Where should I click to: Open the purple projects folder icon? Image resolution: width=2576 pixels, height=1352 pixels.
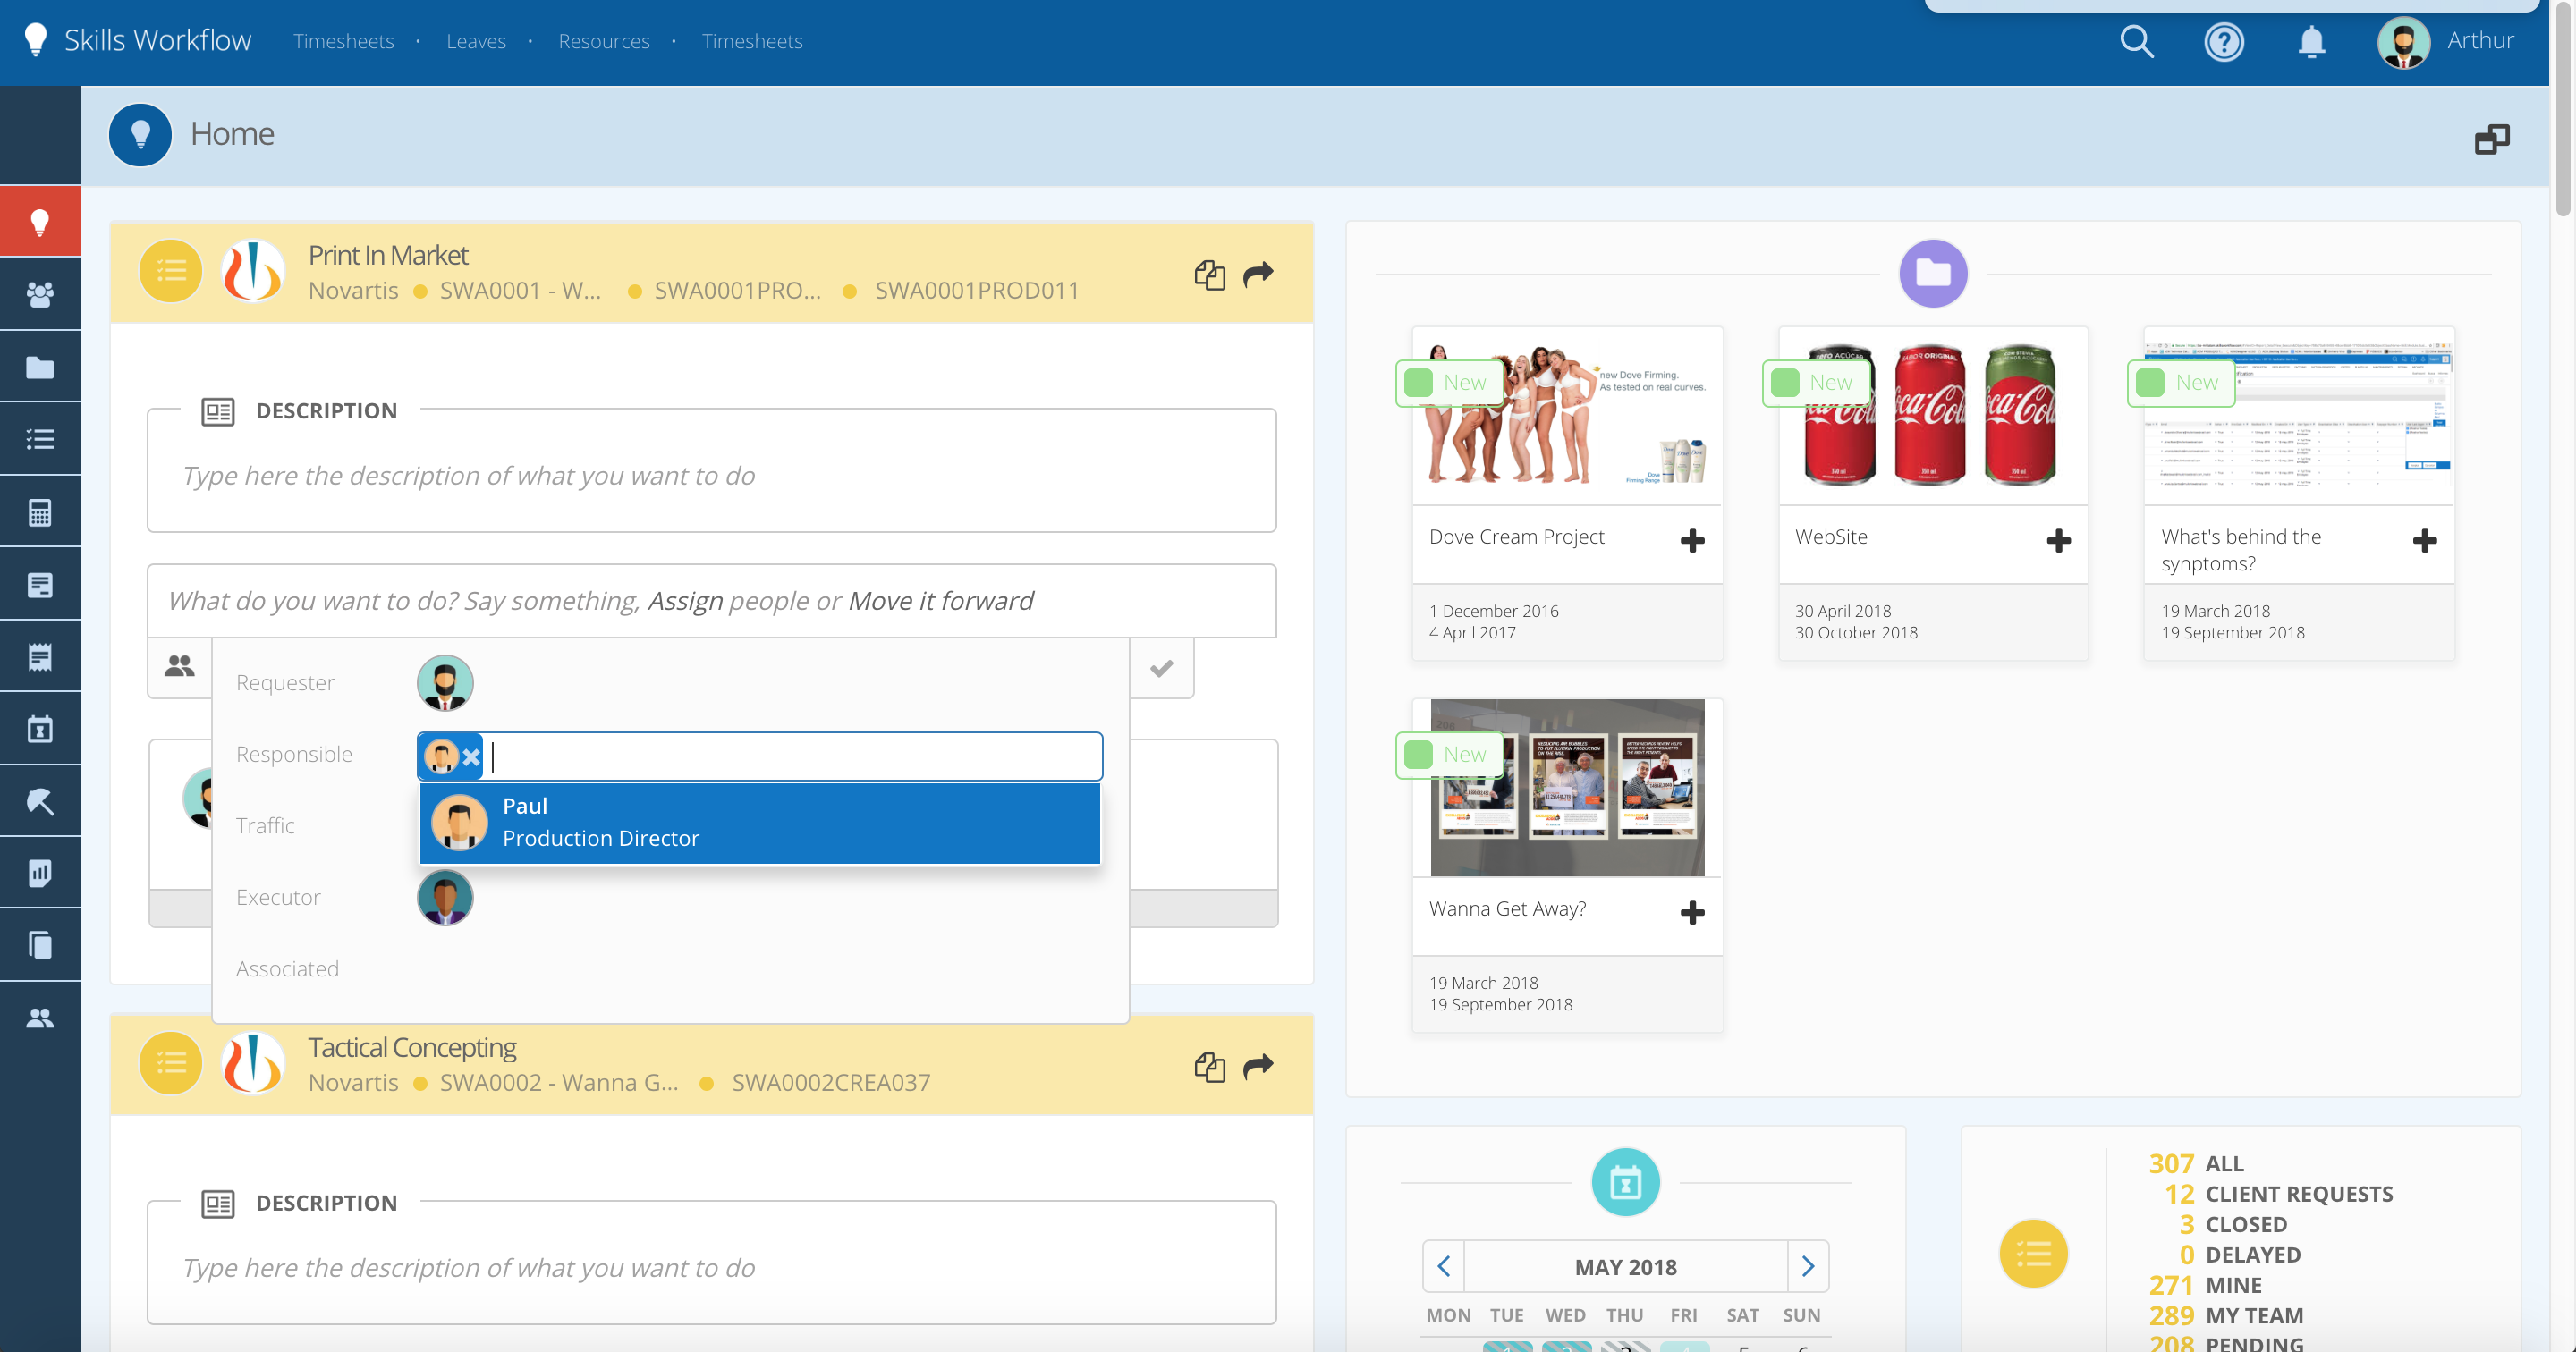1932,273
